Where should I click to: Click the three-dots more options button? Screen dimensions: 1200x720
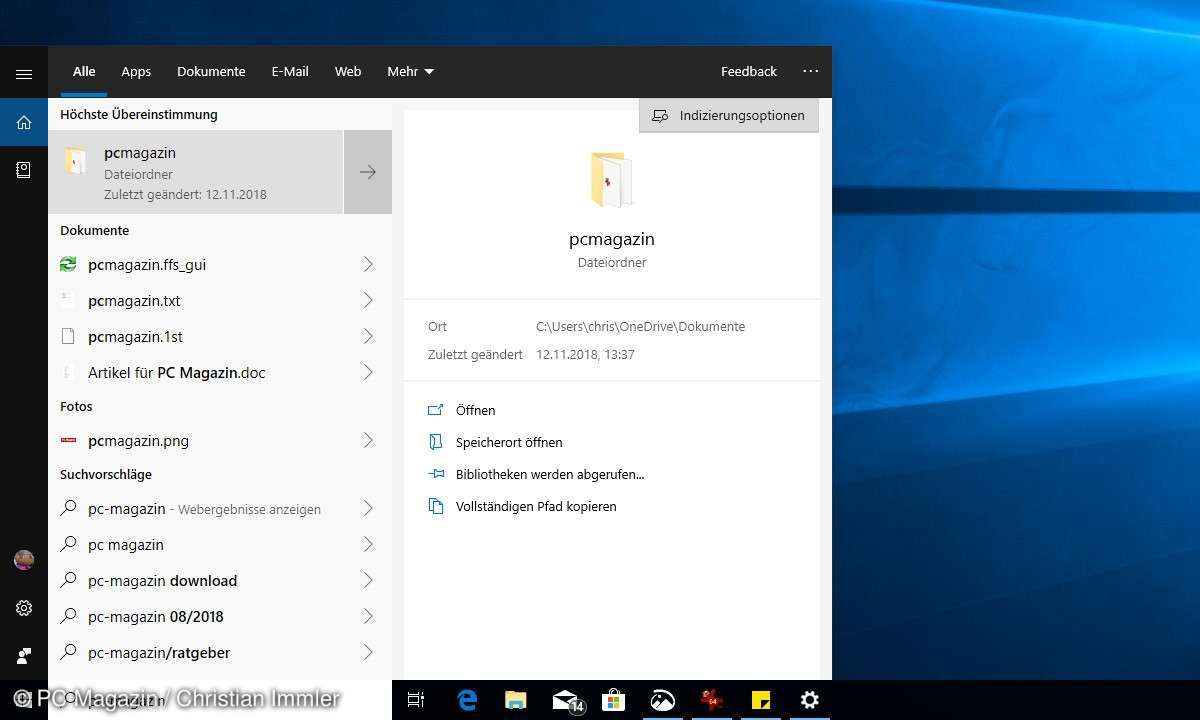pos(810,71)
